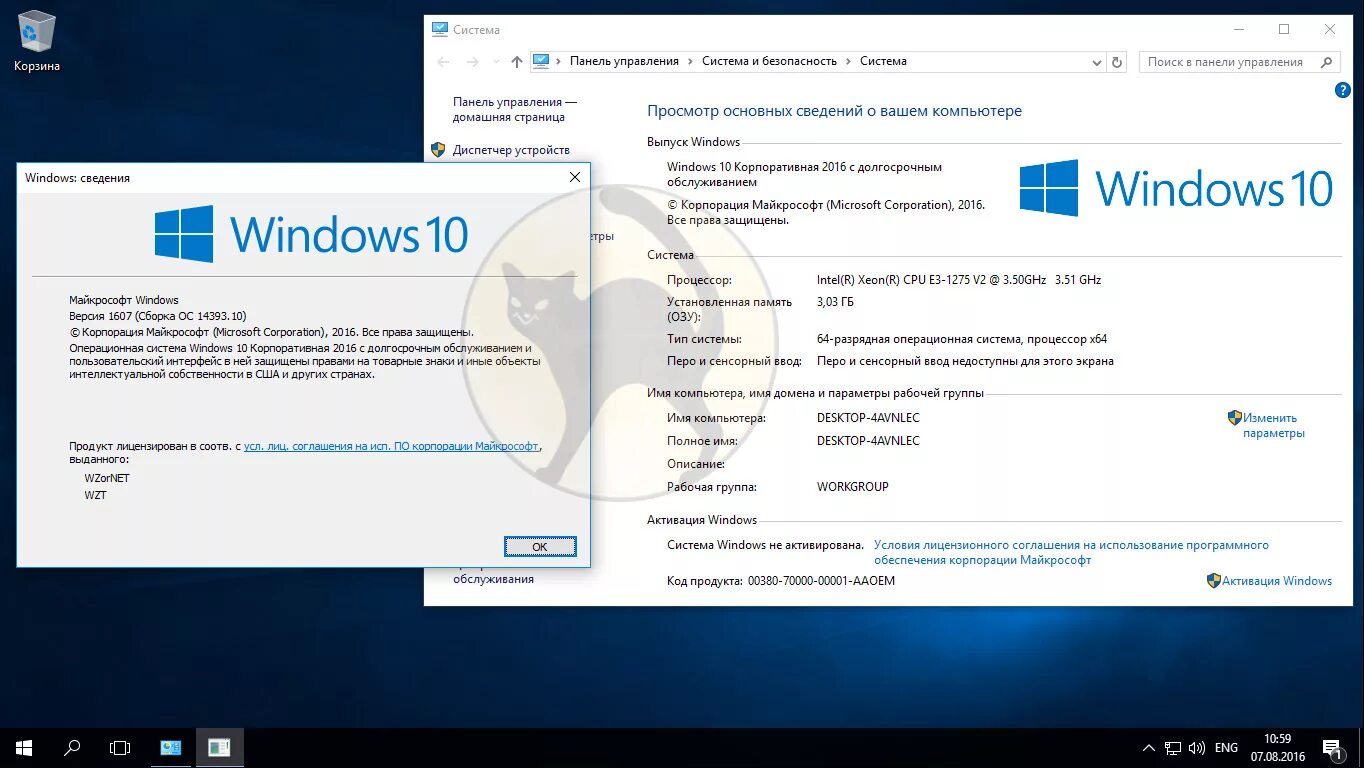The width and height of the screenshot is (1364, 768).
Task: Click the shield icon next to Изменить параметры
Action: [x=1235, y=418]
